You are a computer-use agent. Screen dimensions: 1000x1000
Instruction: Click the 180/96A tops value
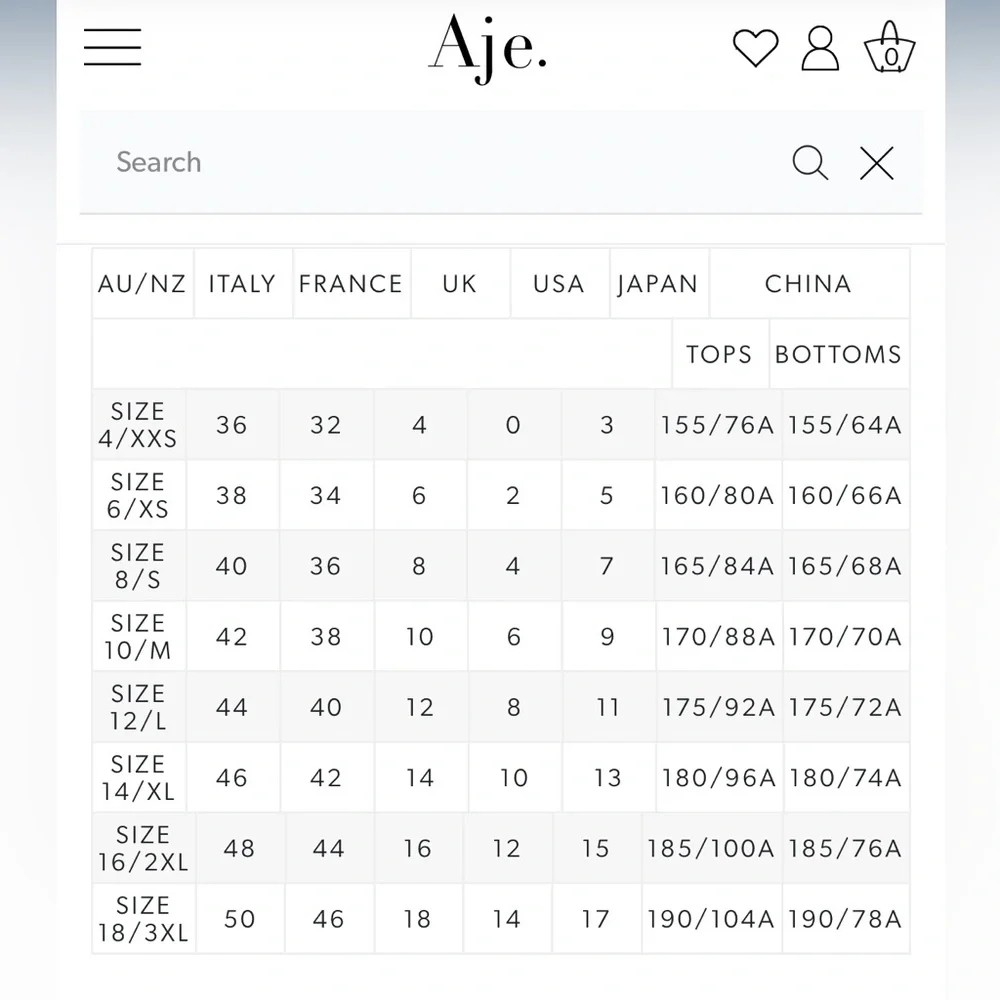[718, 777]
